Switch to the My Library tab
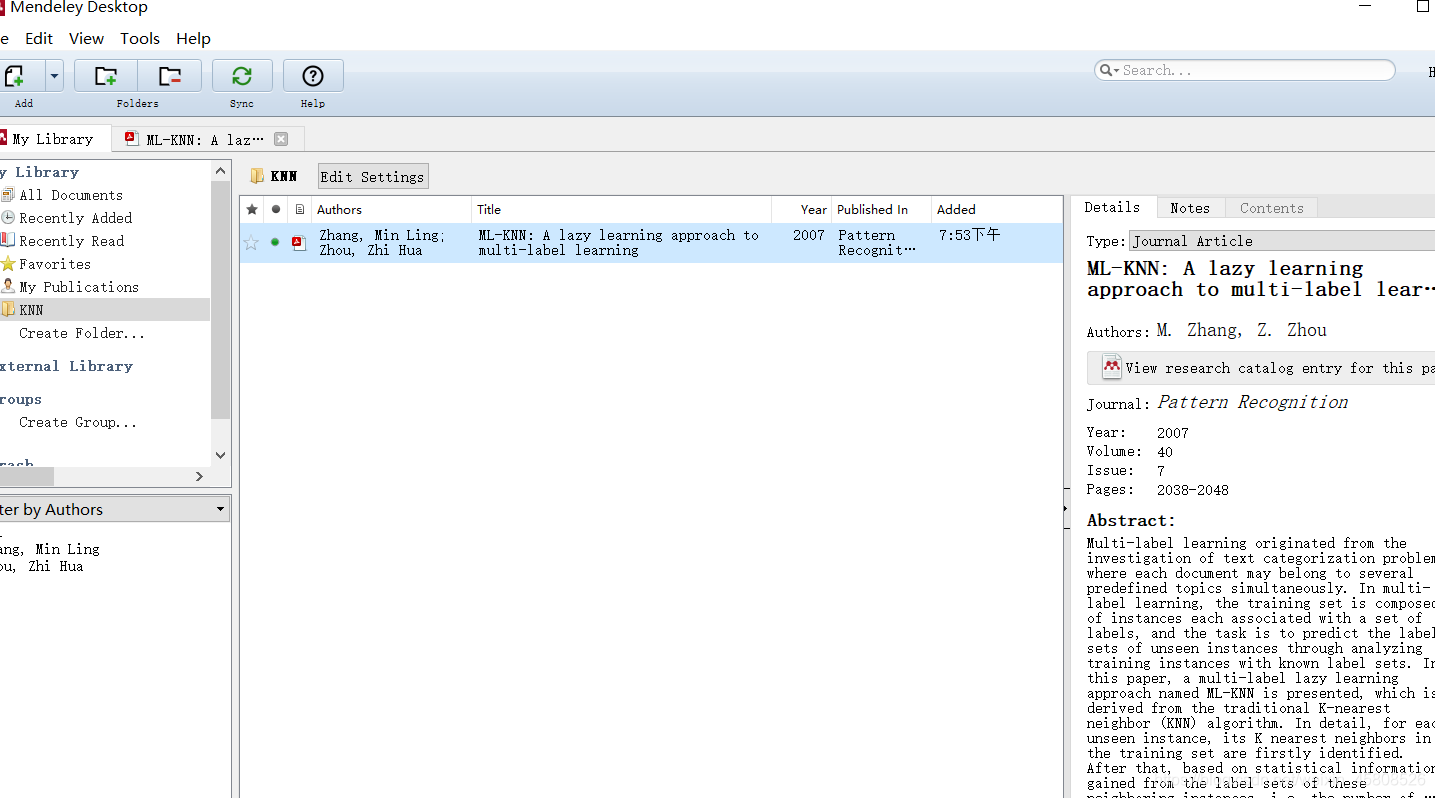The height and width of the screenshot is (798, 1435). (x=52, y=139)
